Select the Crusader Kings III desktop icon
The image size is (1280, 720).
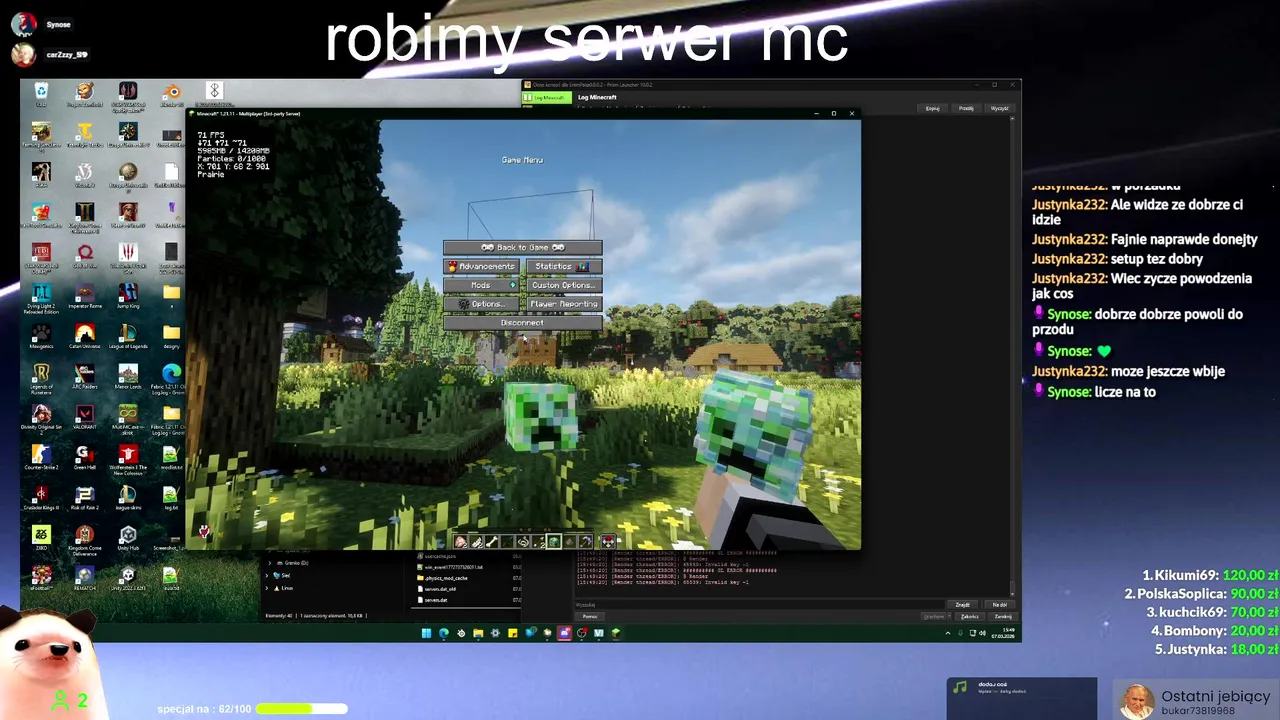[41, 497]
